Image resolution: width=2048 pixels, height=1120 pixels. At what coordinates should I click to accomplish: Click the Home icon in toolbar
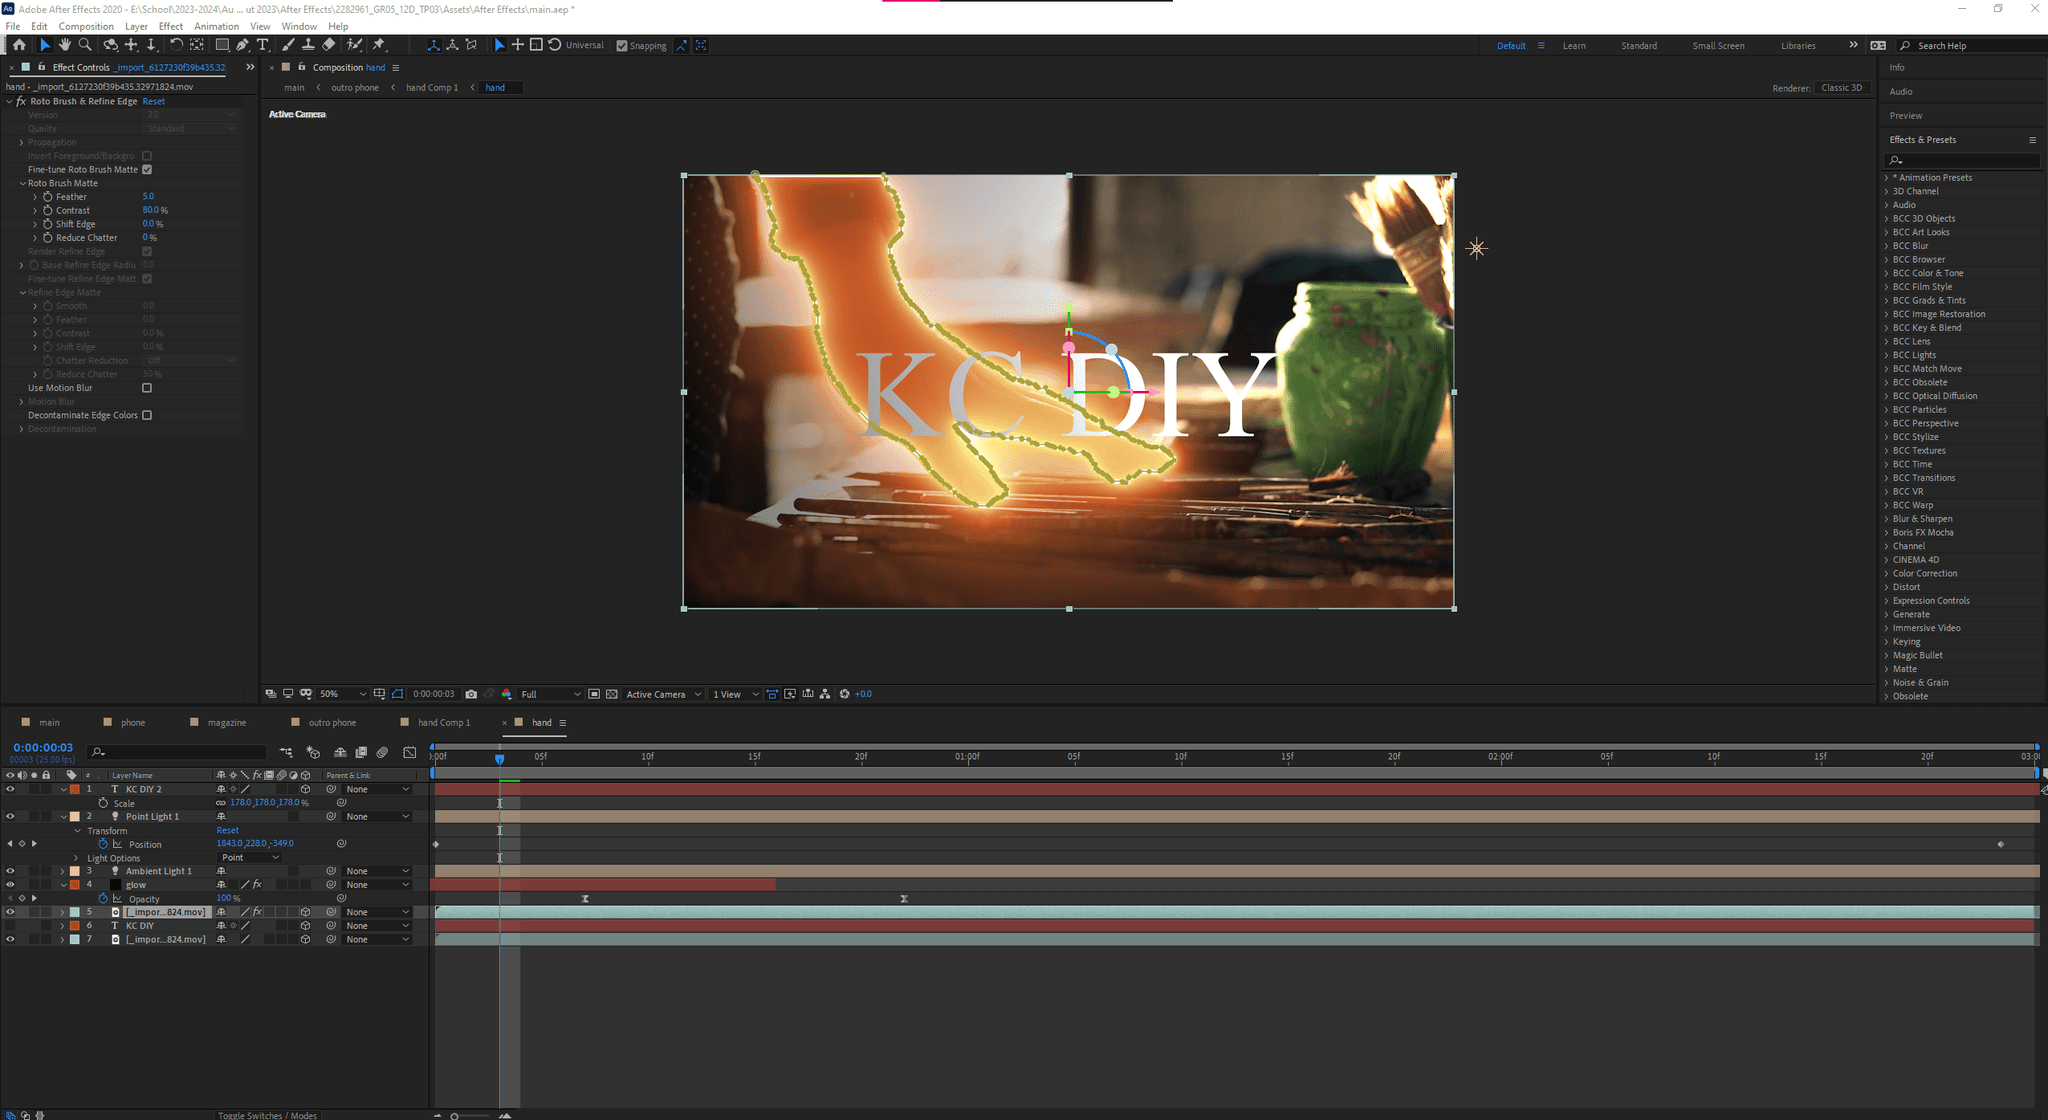(19, 45)
